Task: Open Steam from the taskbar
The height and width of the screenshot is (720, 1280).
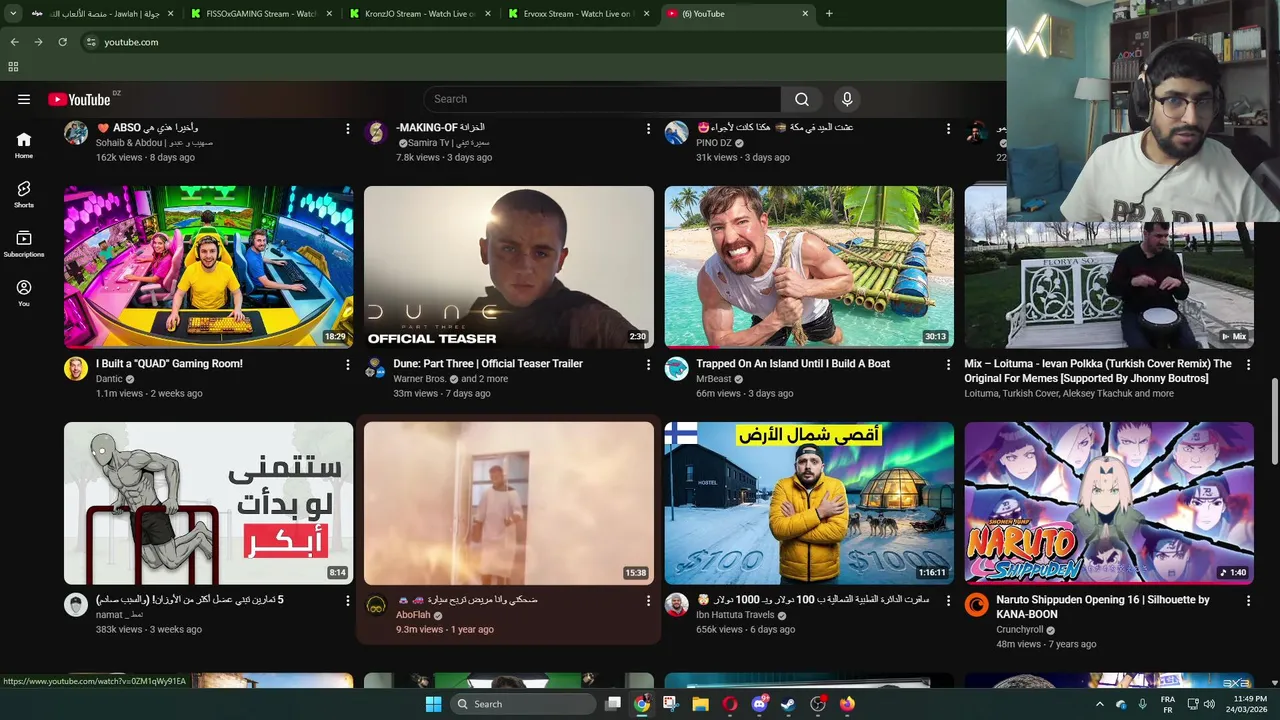Action: pos(788,704)
